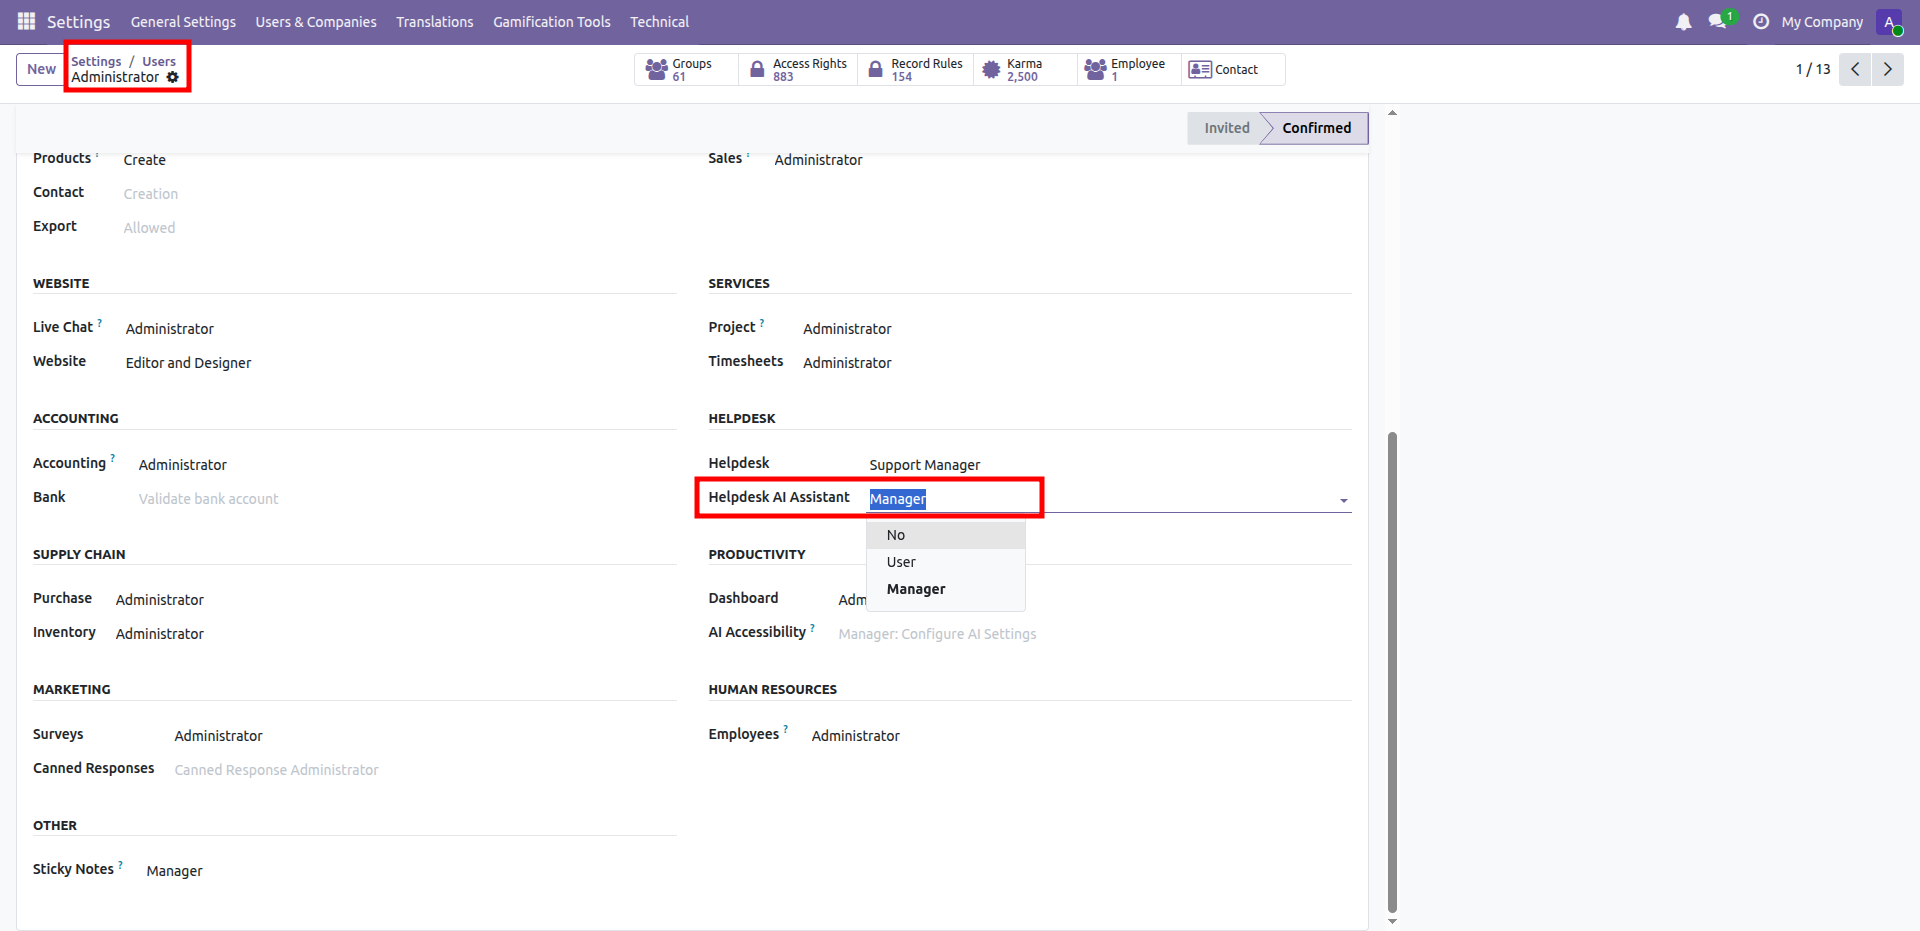This screenshot has width=1920, height=931.
Task: Click the gear icon beside Administrator
Action: pyautogui.click(x=172, y=77)
